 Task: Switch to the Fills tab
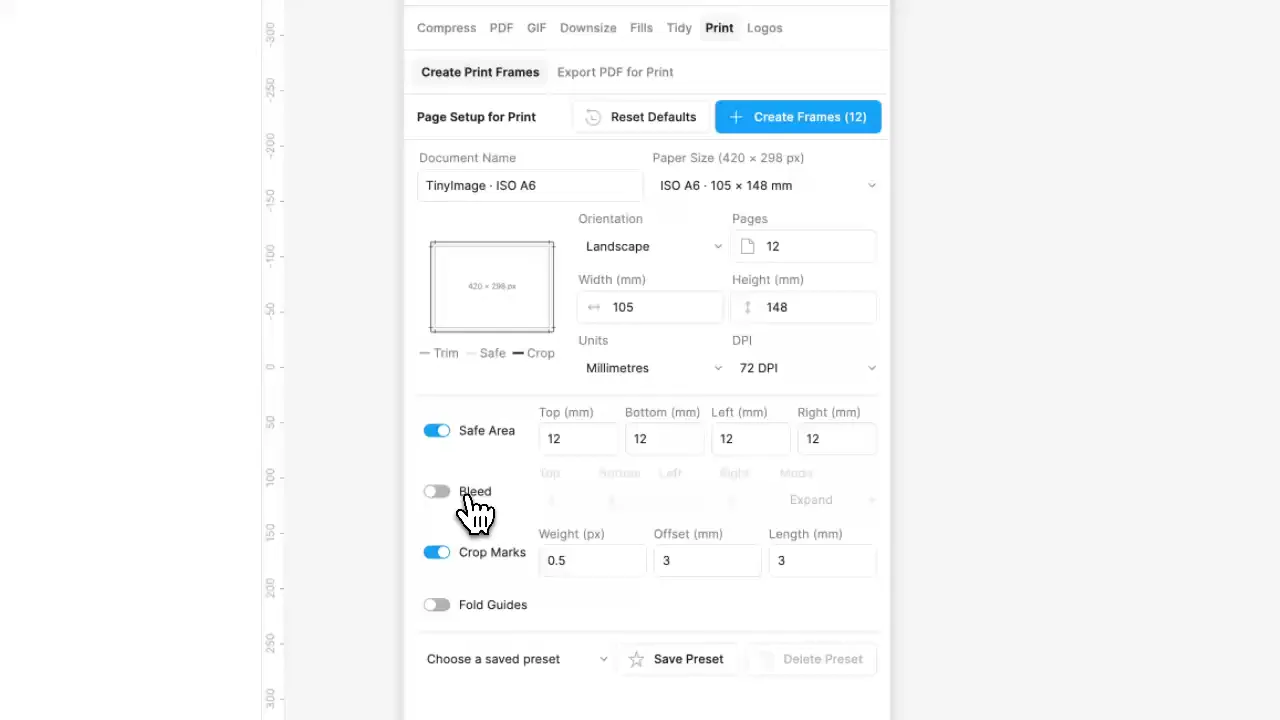(641, 28)
